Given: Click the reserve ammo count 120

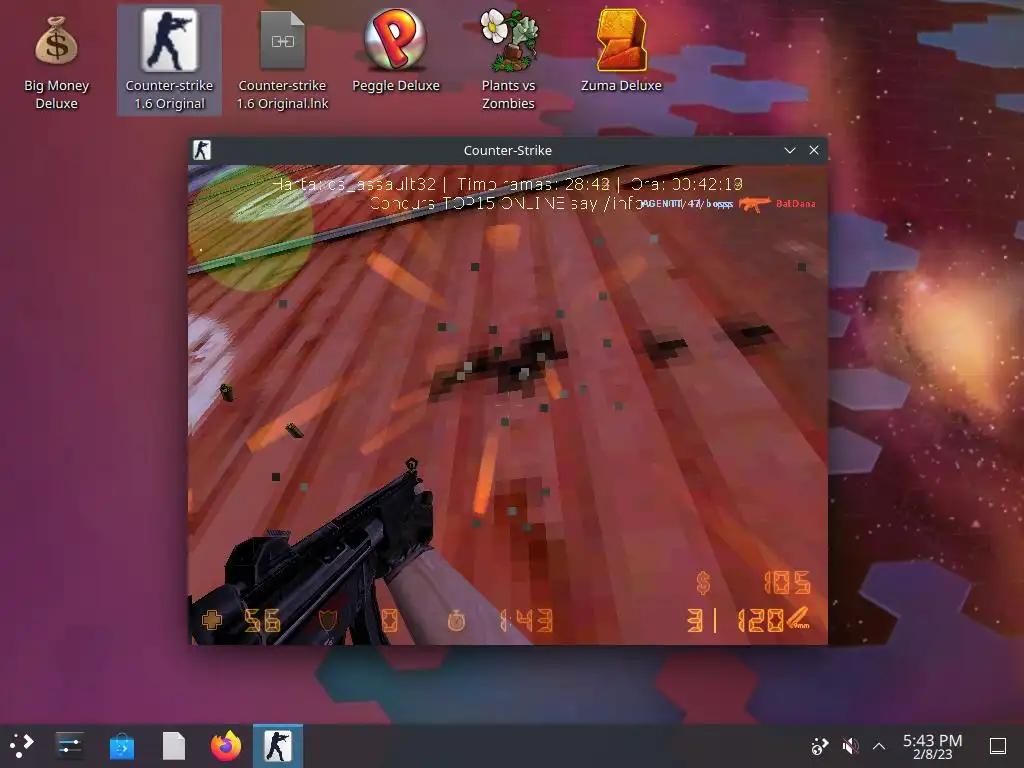Looking at the screenshot, I should pos(761,620).
